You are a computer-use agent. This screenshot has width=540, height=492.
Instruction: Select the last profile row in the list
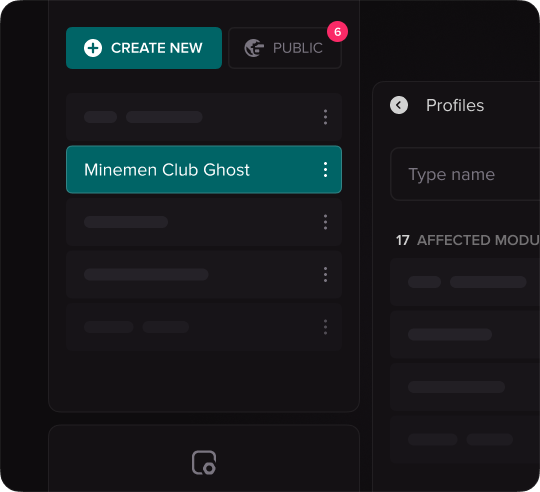[204, 327]
